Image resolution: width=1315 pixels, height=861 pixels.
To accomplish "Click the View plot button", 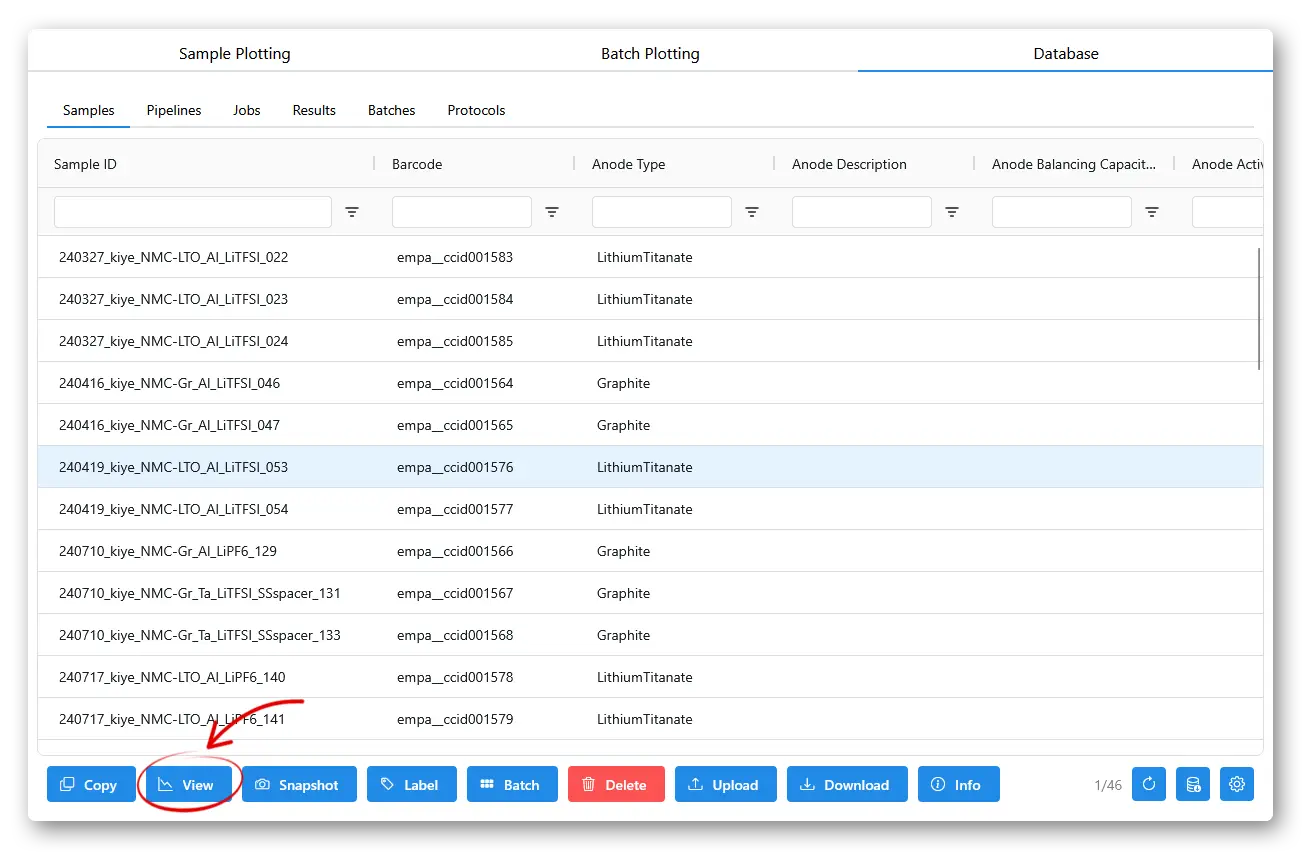I will tap(189, 785).
